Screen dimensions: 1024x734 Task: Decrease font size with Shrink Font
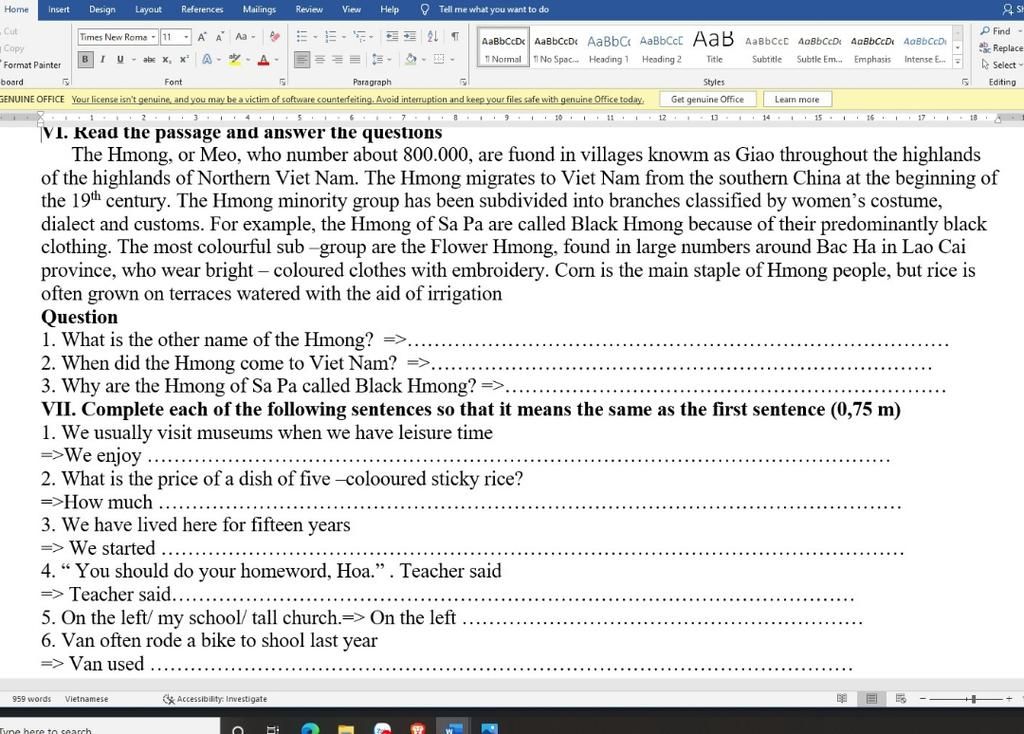click(219, 37)
